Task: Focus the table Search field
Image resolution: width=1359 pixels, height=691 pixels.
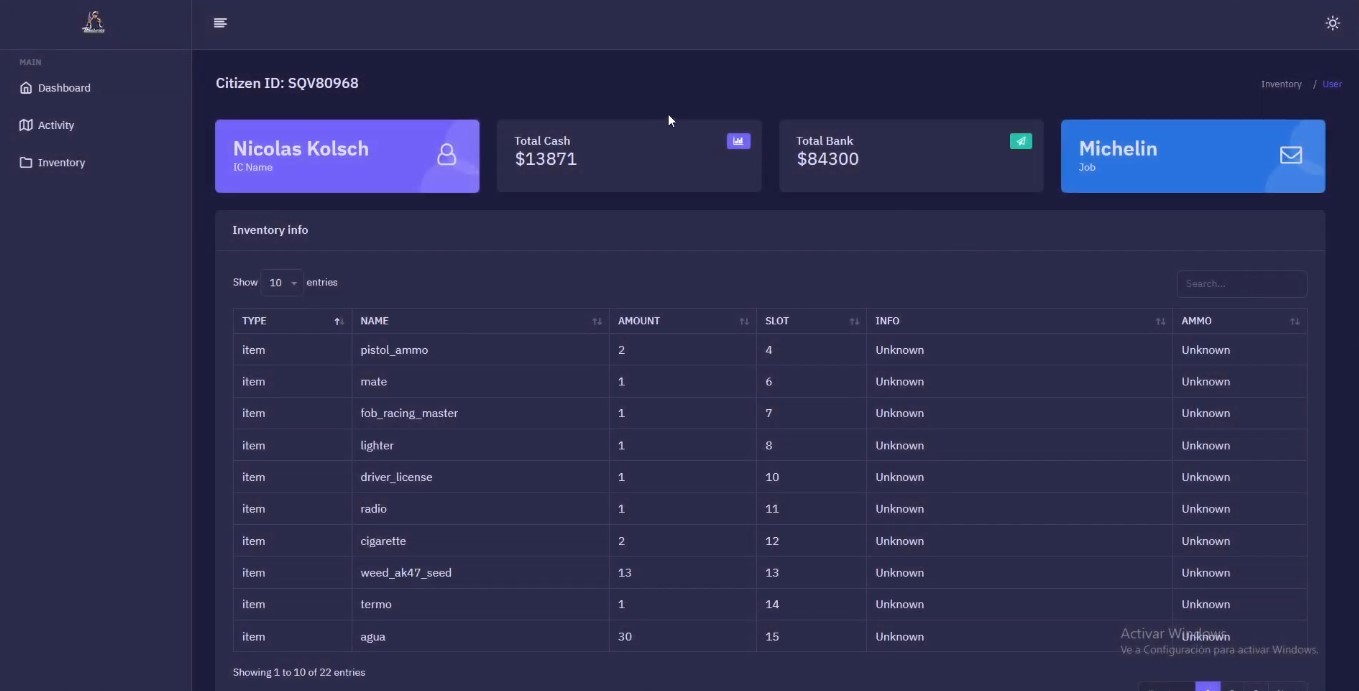Action: coord(1241,284)
